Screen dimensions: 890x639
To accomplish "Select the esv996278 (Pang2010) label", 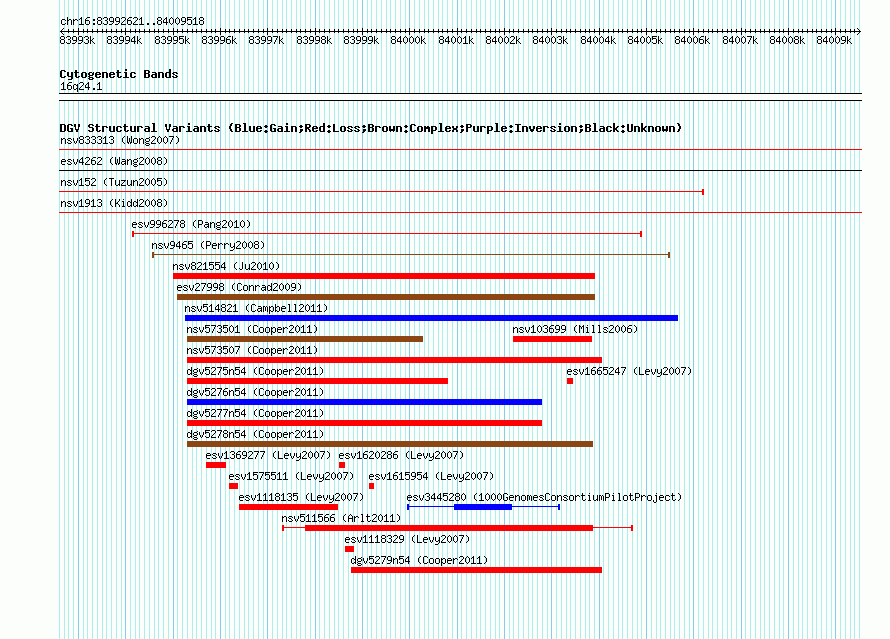I will [191, 224].
